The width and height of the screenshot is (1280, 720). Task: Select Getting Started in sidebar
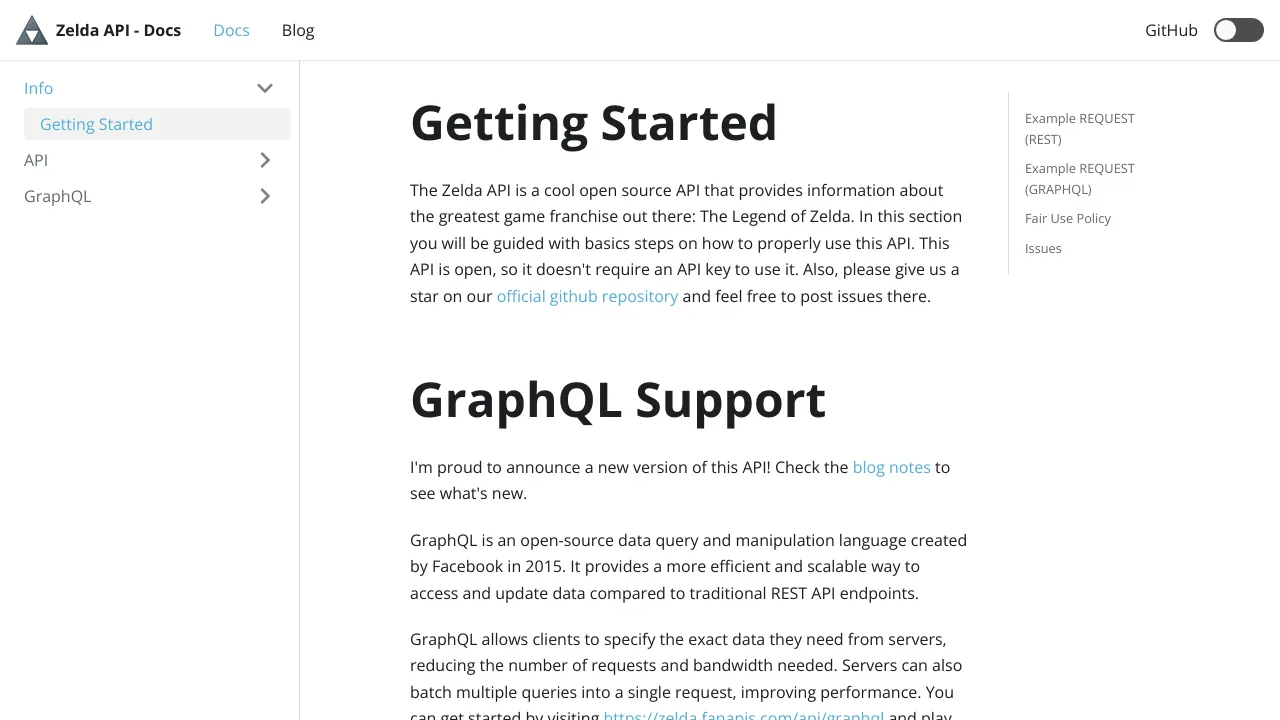157,124
